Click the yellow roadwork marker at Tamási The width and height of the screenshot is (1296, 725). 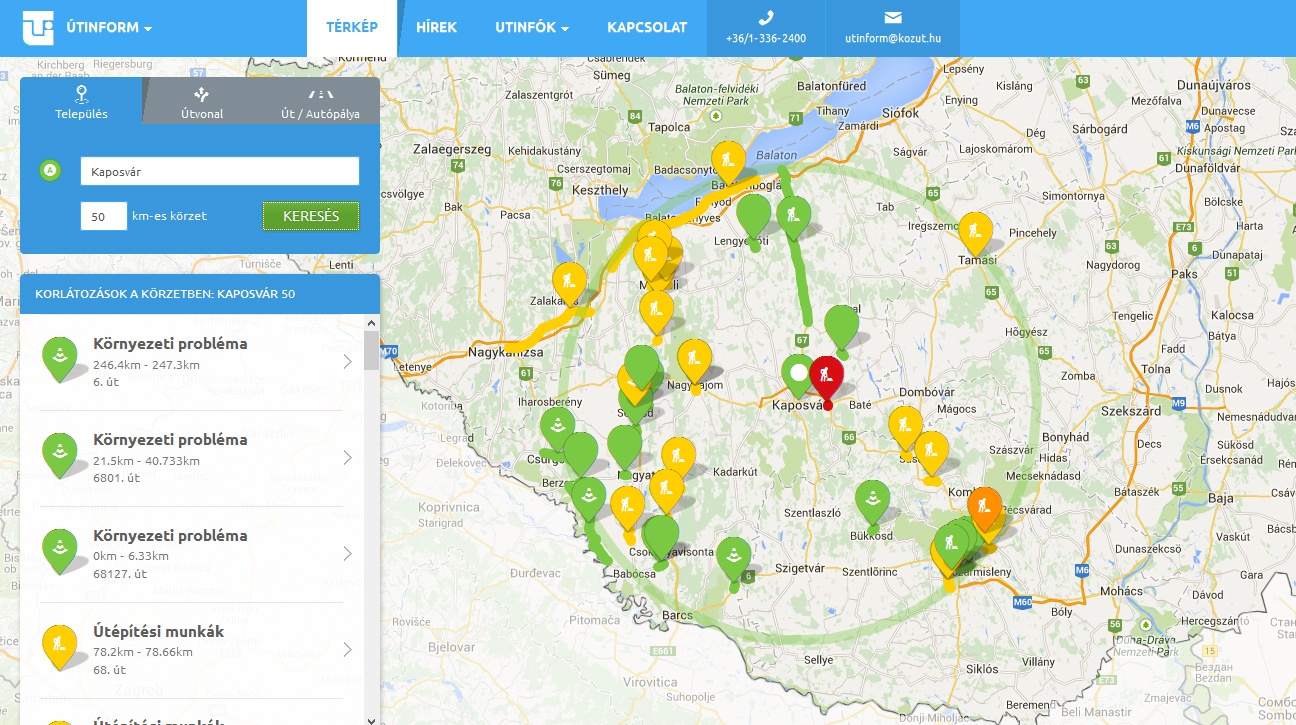[976, 233]
